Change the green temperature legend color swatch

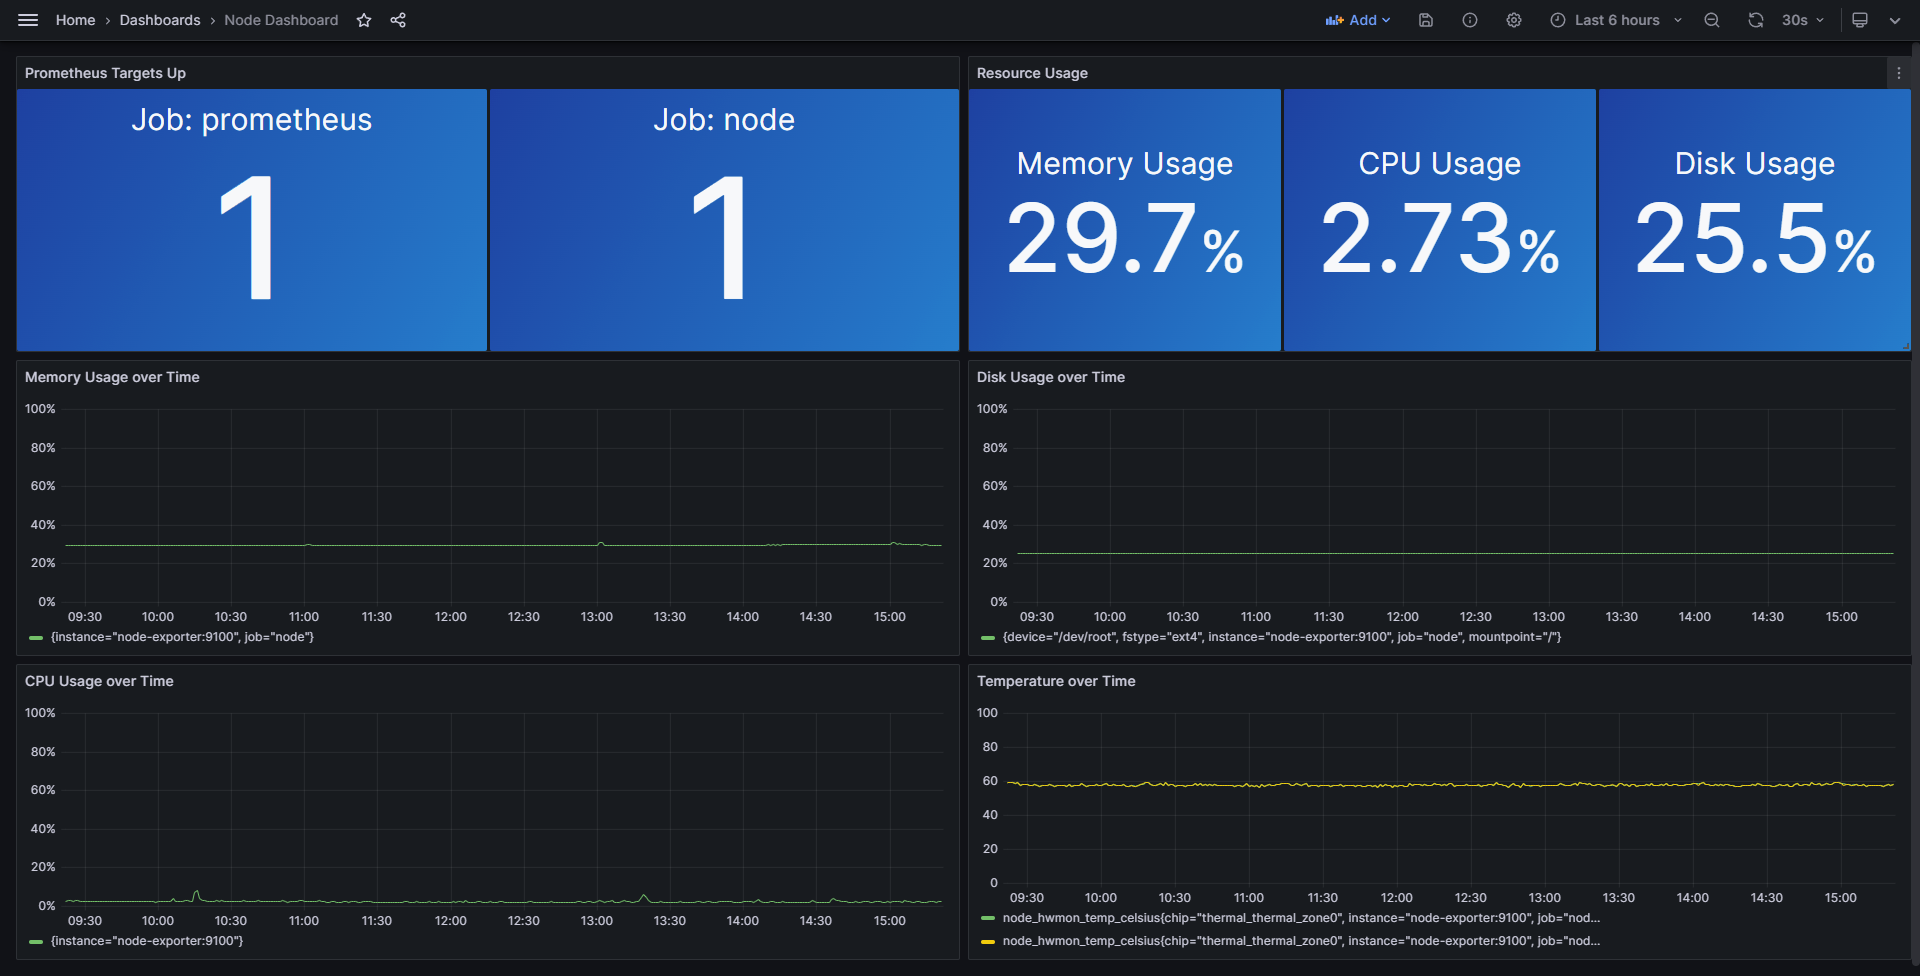(988, 919)
